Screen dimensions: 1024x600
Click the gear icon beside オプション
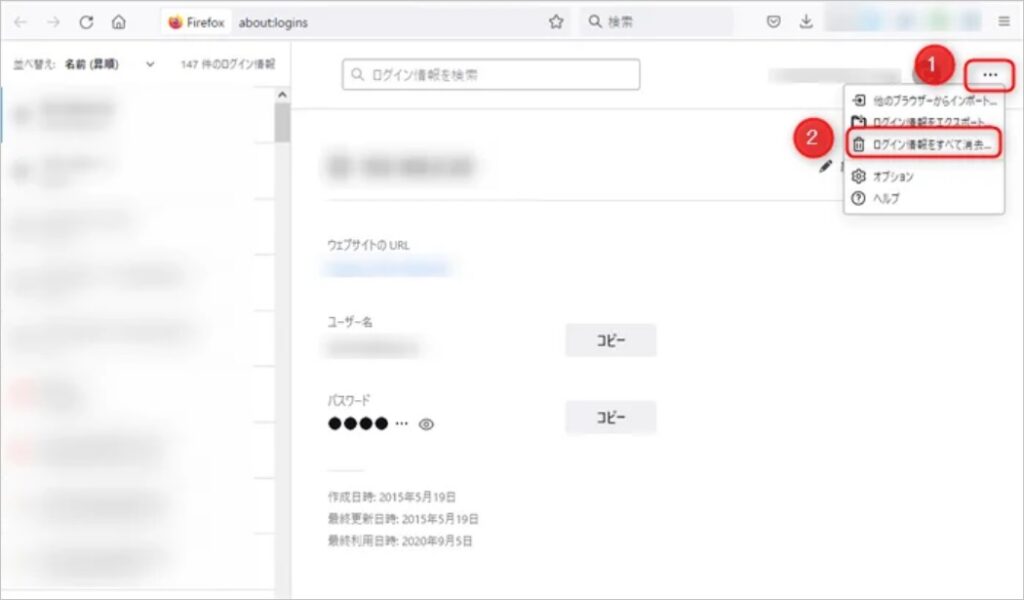point(855,175)
